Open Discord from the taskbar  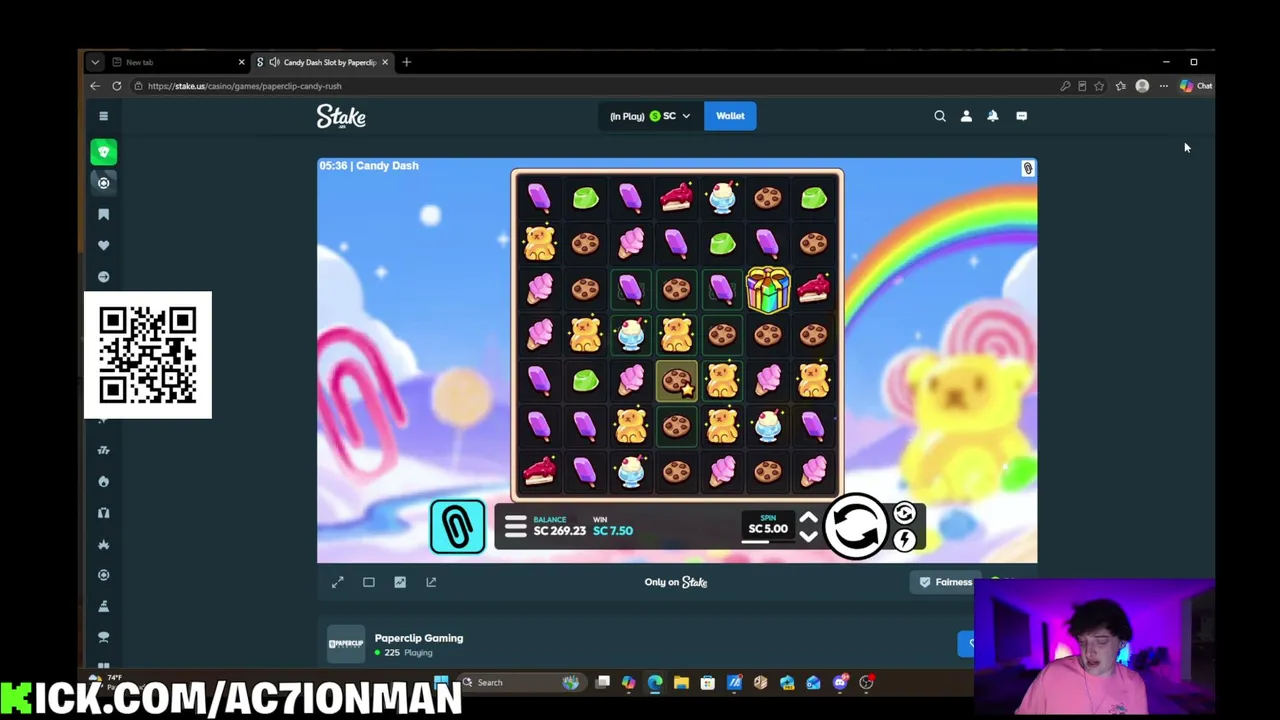coord(840,683)
